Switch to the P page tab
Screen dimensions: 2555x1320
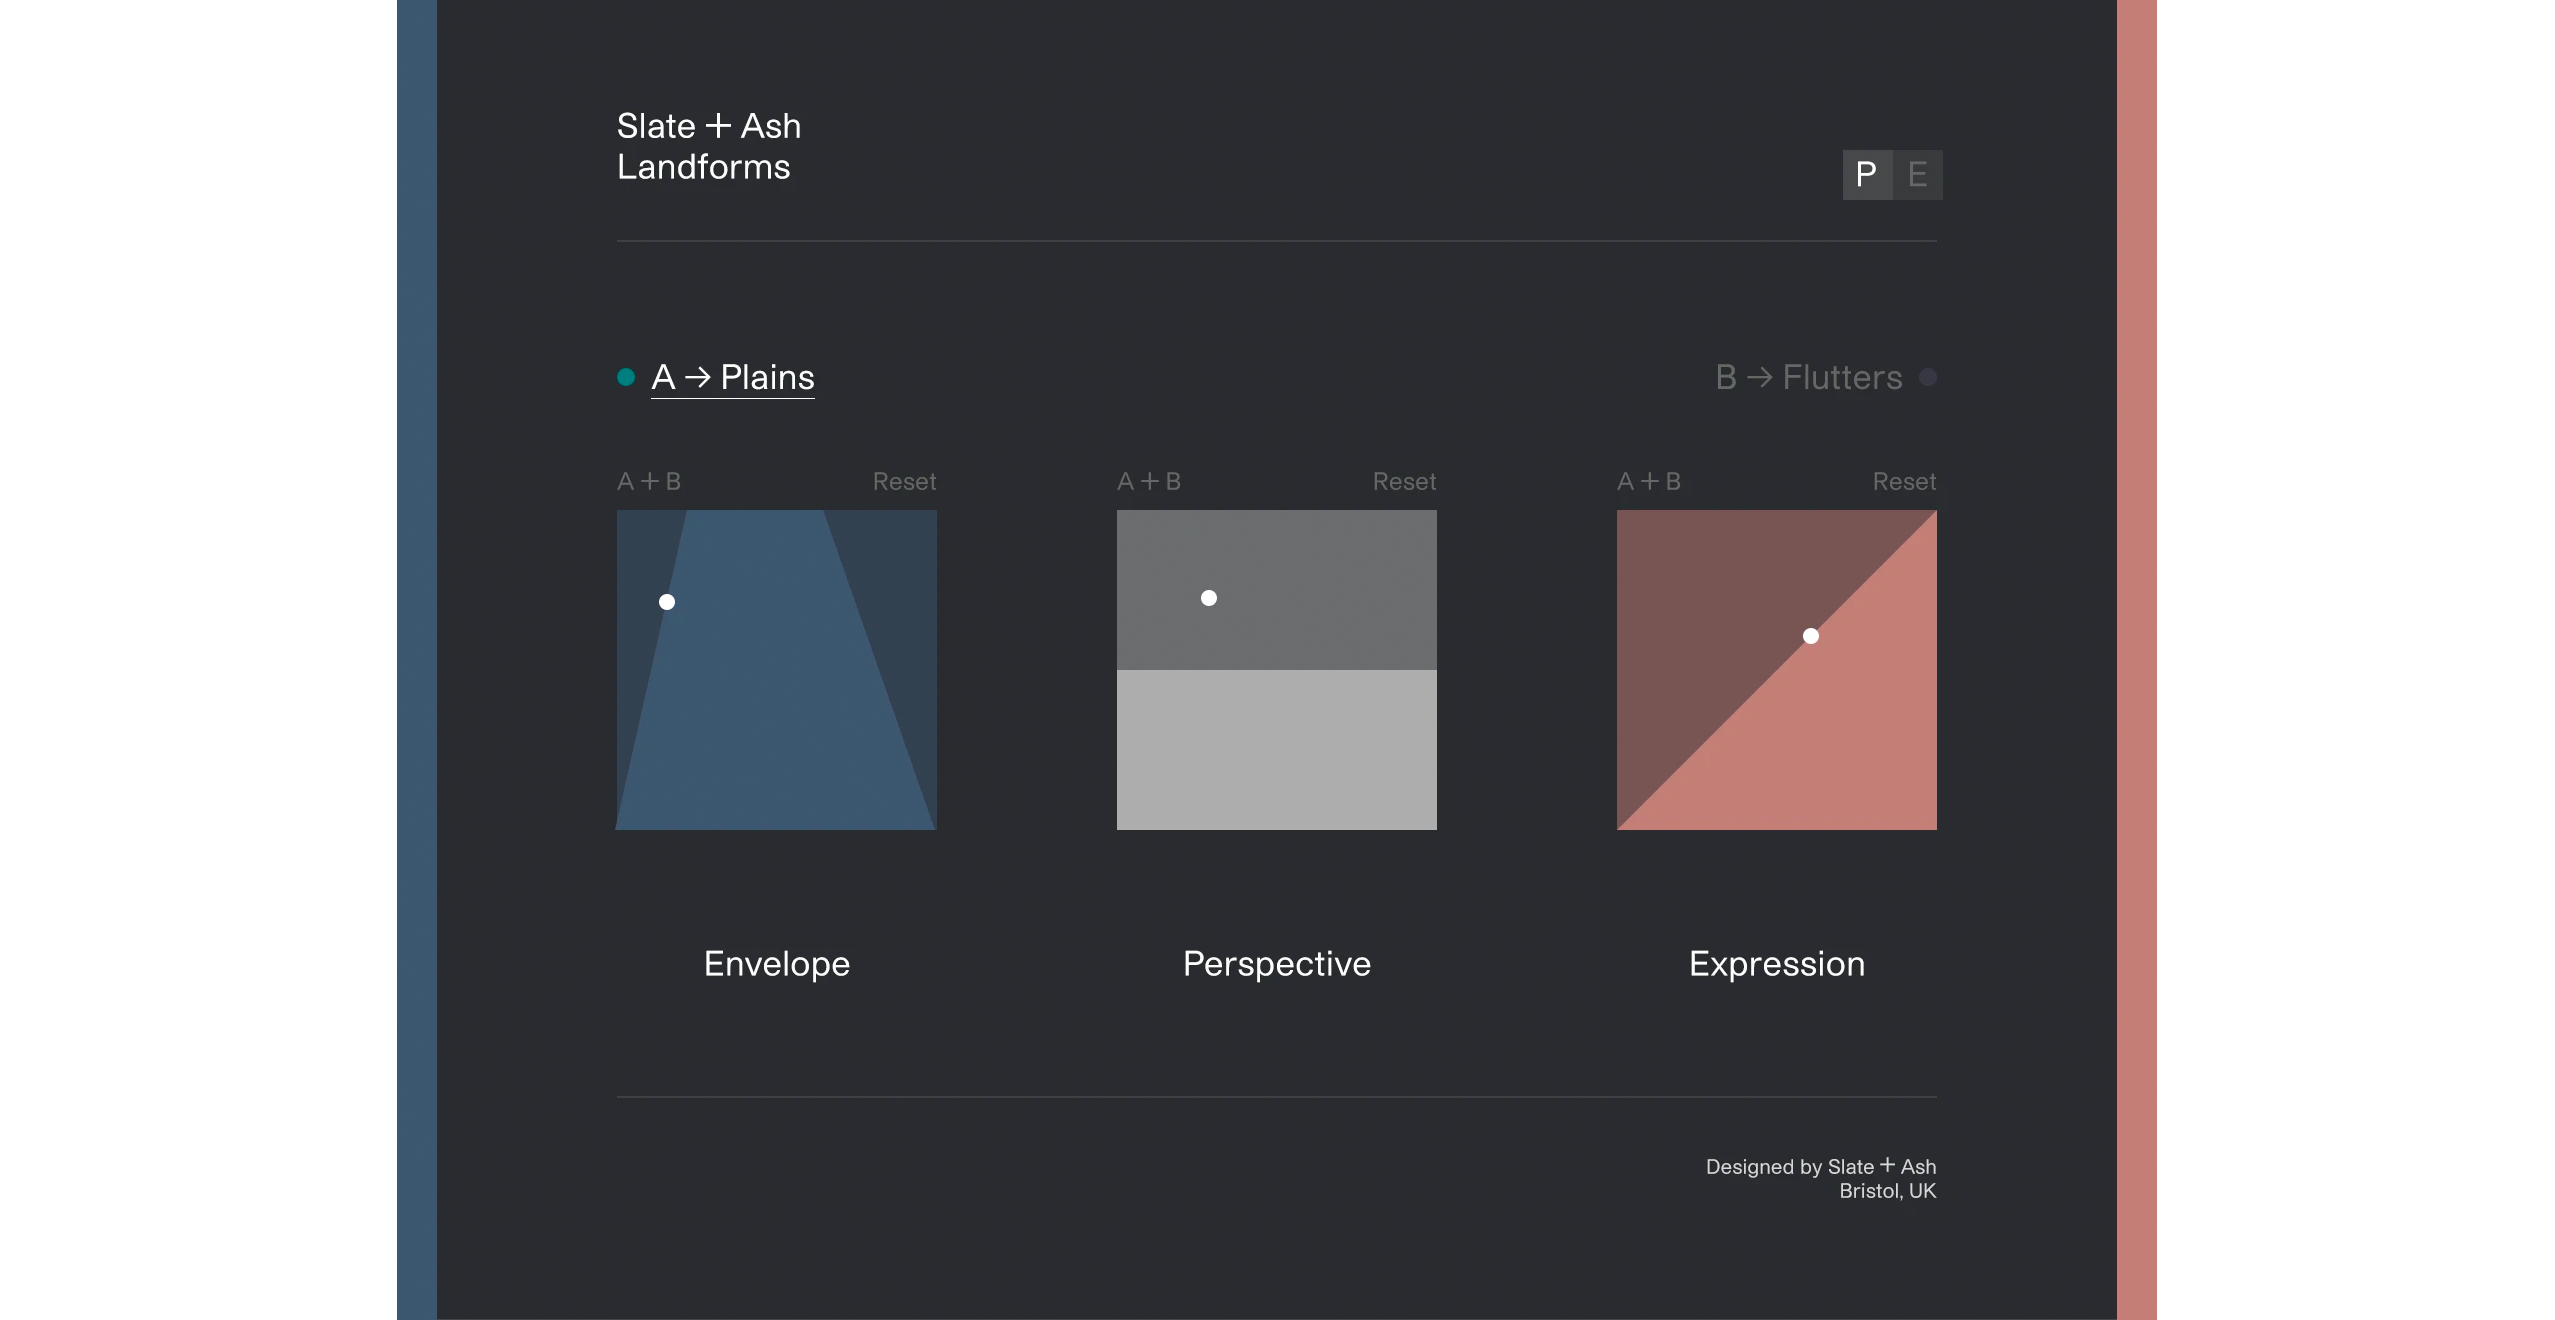tap(1866, 175)
